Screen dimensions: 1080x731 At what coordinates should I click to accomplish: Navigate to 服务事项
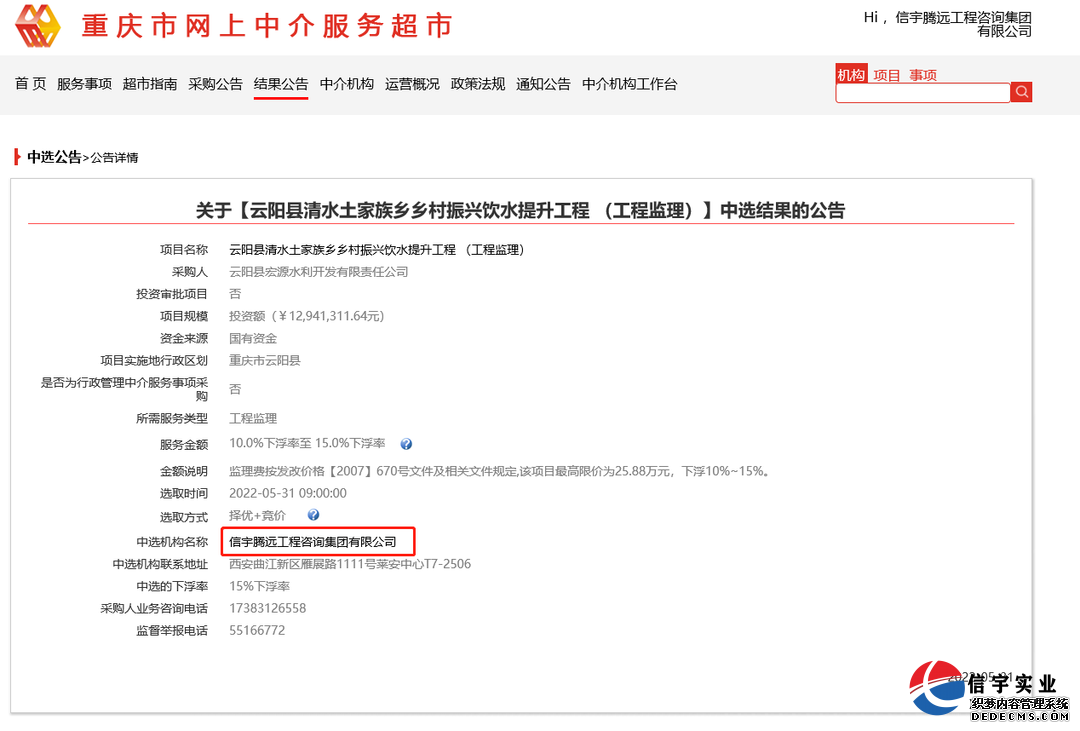tap(84, 85)
